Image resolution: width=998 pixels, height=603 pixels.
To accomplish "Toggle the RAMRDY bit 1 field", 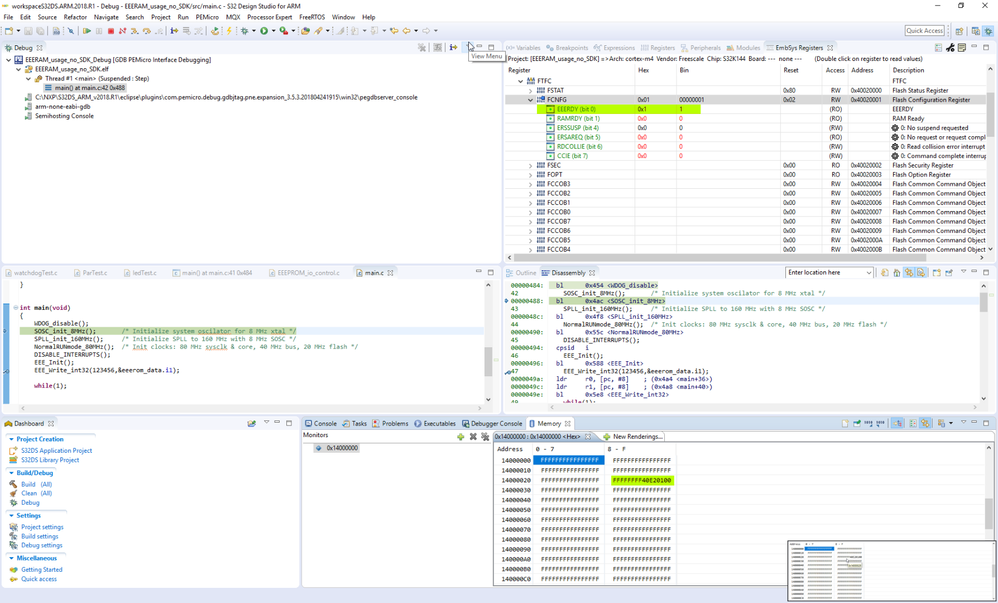I will tap(550, 119).
